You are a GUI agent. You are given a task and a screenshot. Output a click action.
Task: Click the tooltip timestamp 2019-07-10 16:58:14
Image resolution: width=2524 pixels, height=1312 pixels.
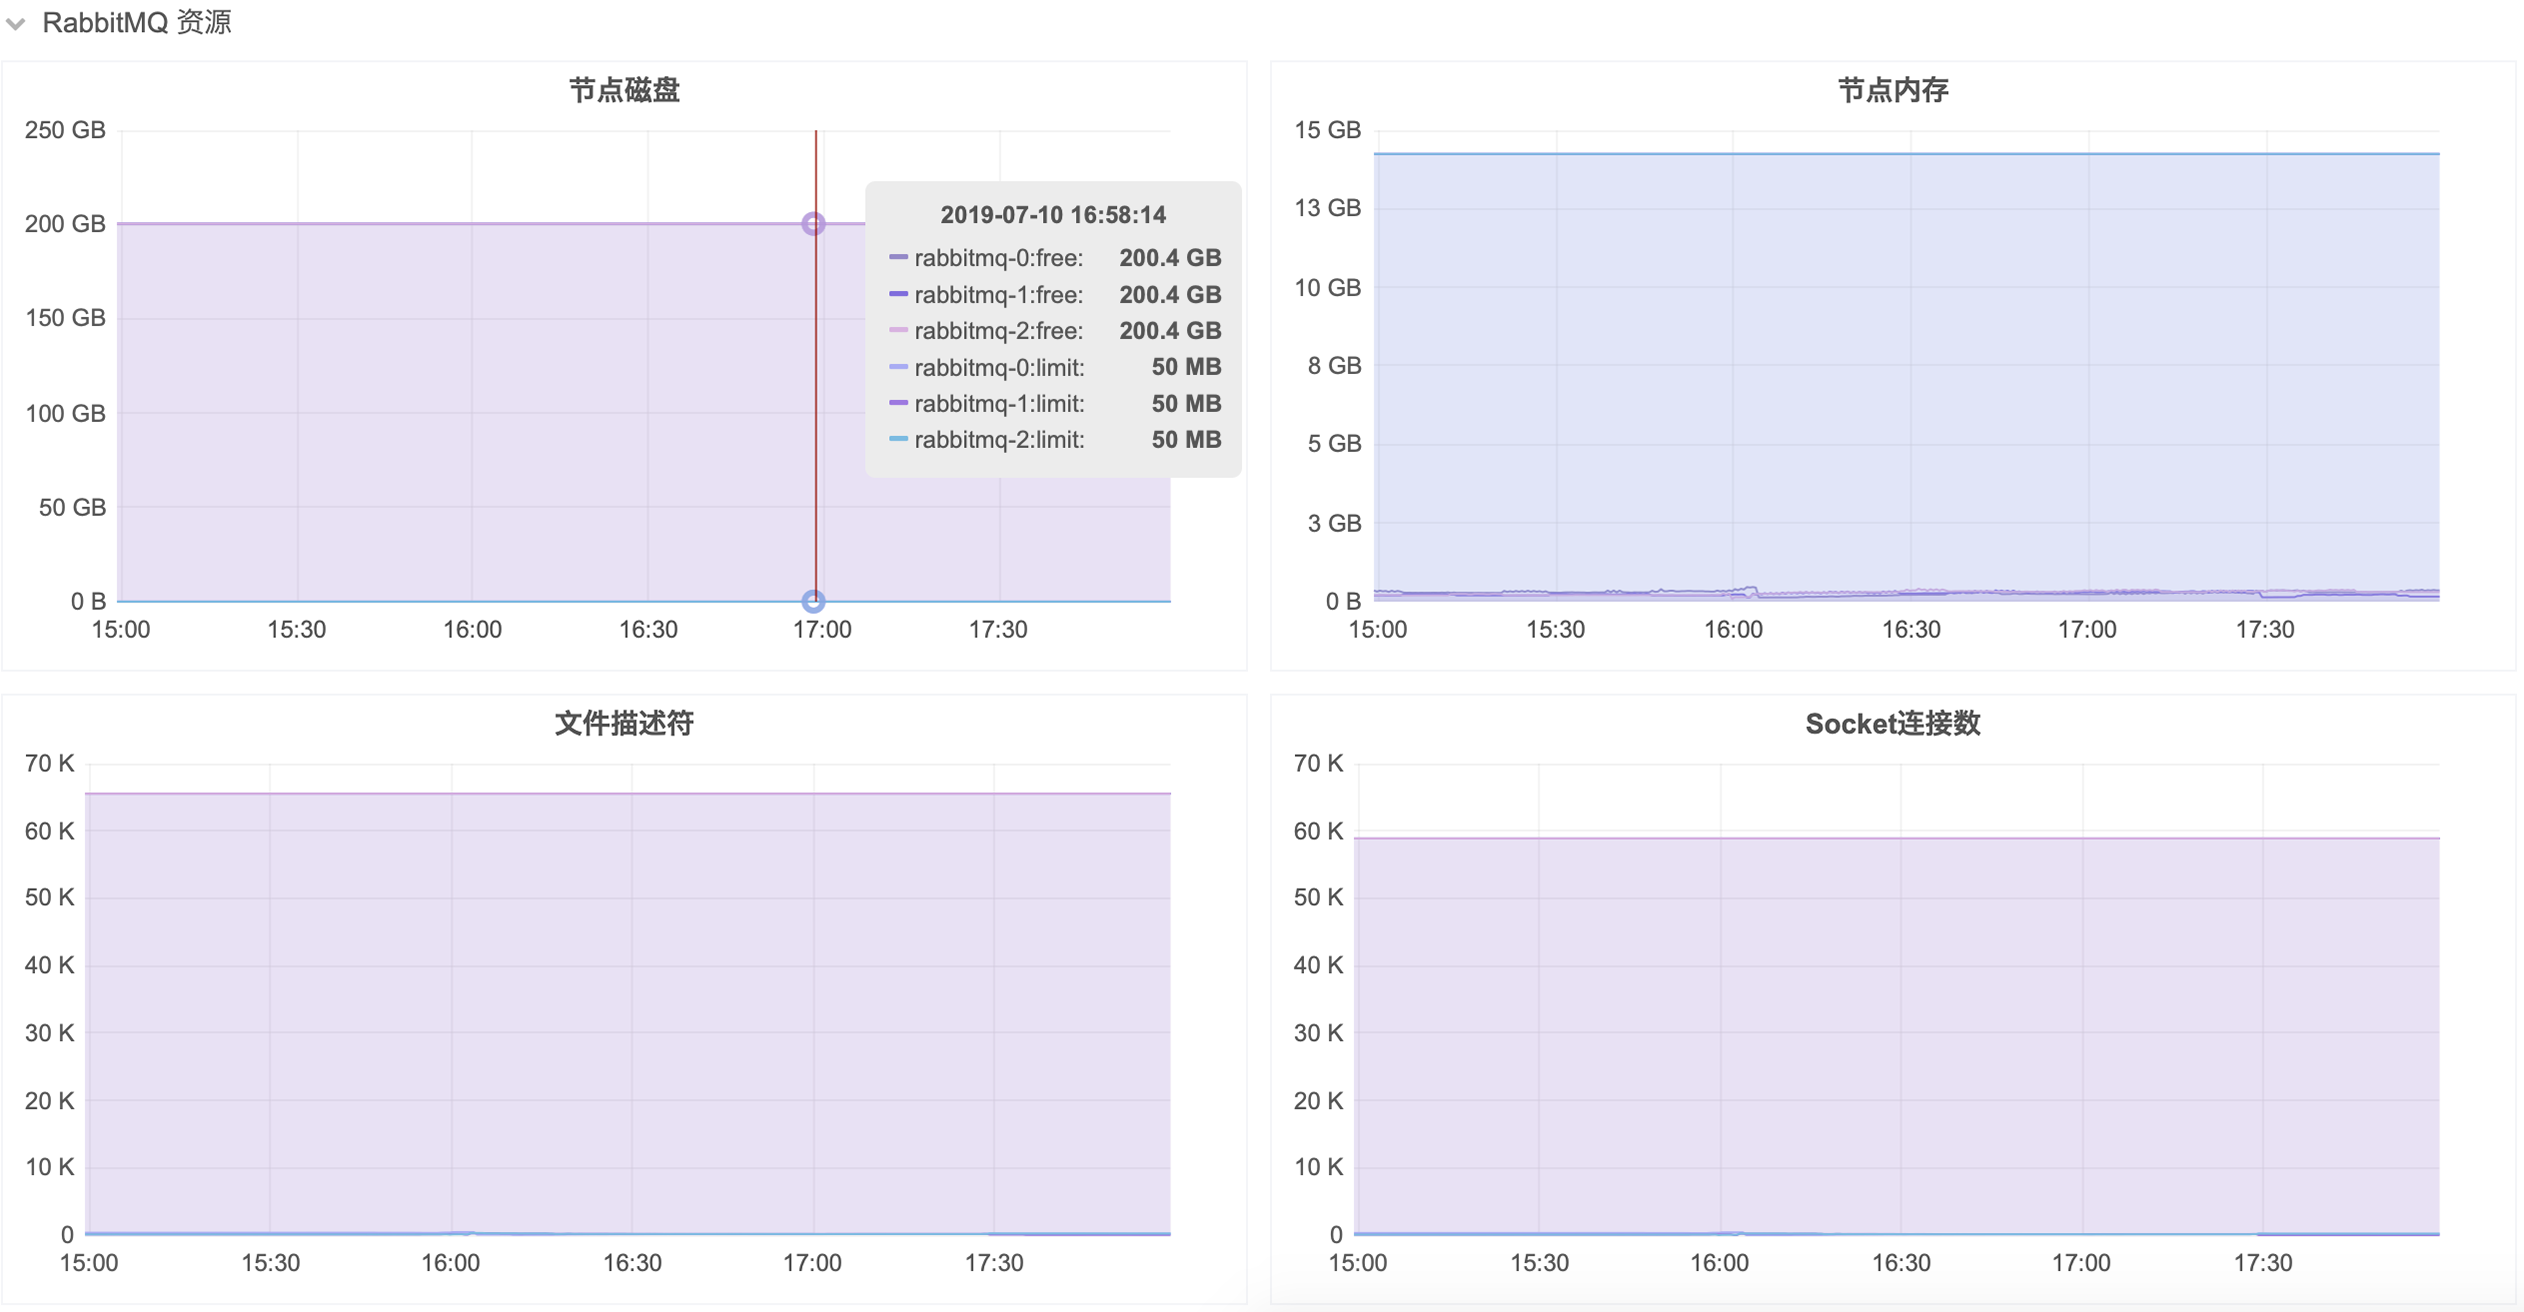pyautogui.click(x=1052, y=215)
